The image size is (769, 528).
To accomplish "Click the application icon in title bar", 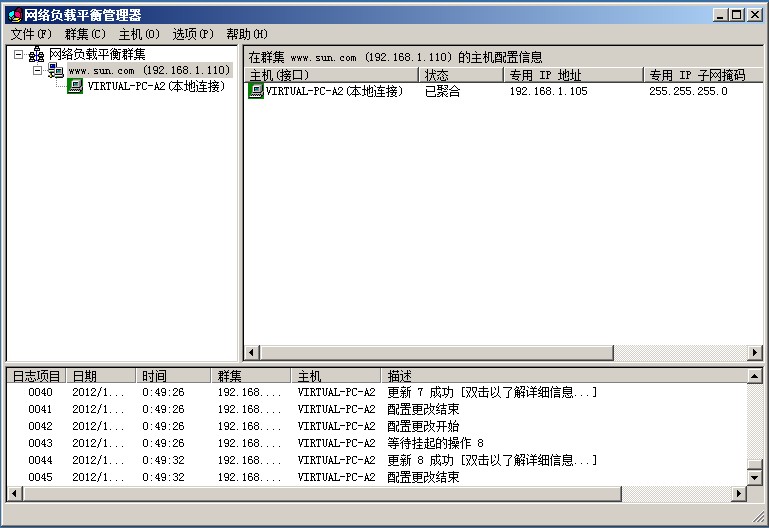I will (x=15, y=15).
